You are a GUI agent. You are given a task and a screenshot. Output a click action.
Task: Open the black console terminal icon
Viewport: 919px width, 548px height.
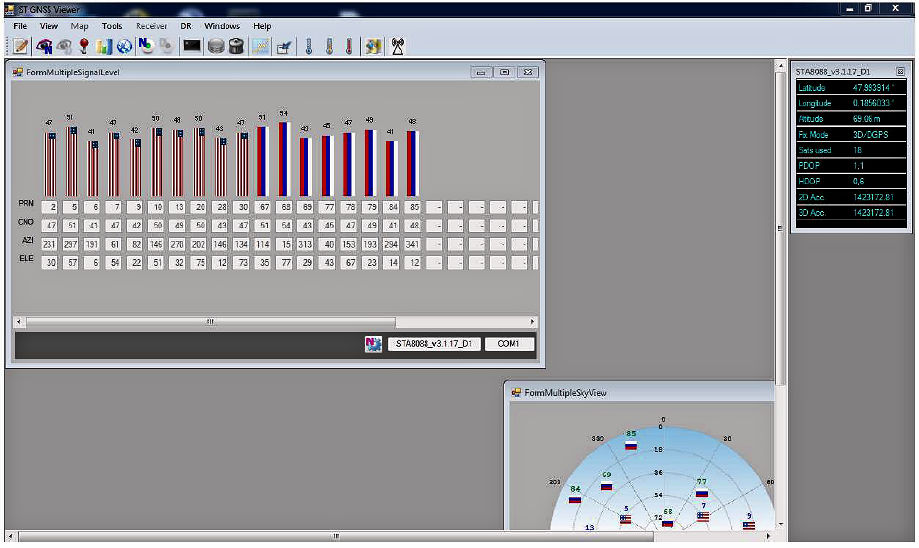(192, 46)
